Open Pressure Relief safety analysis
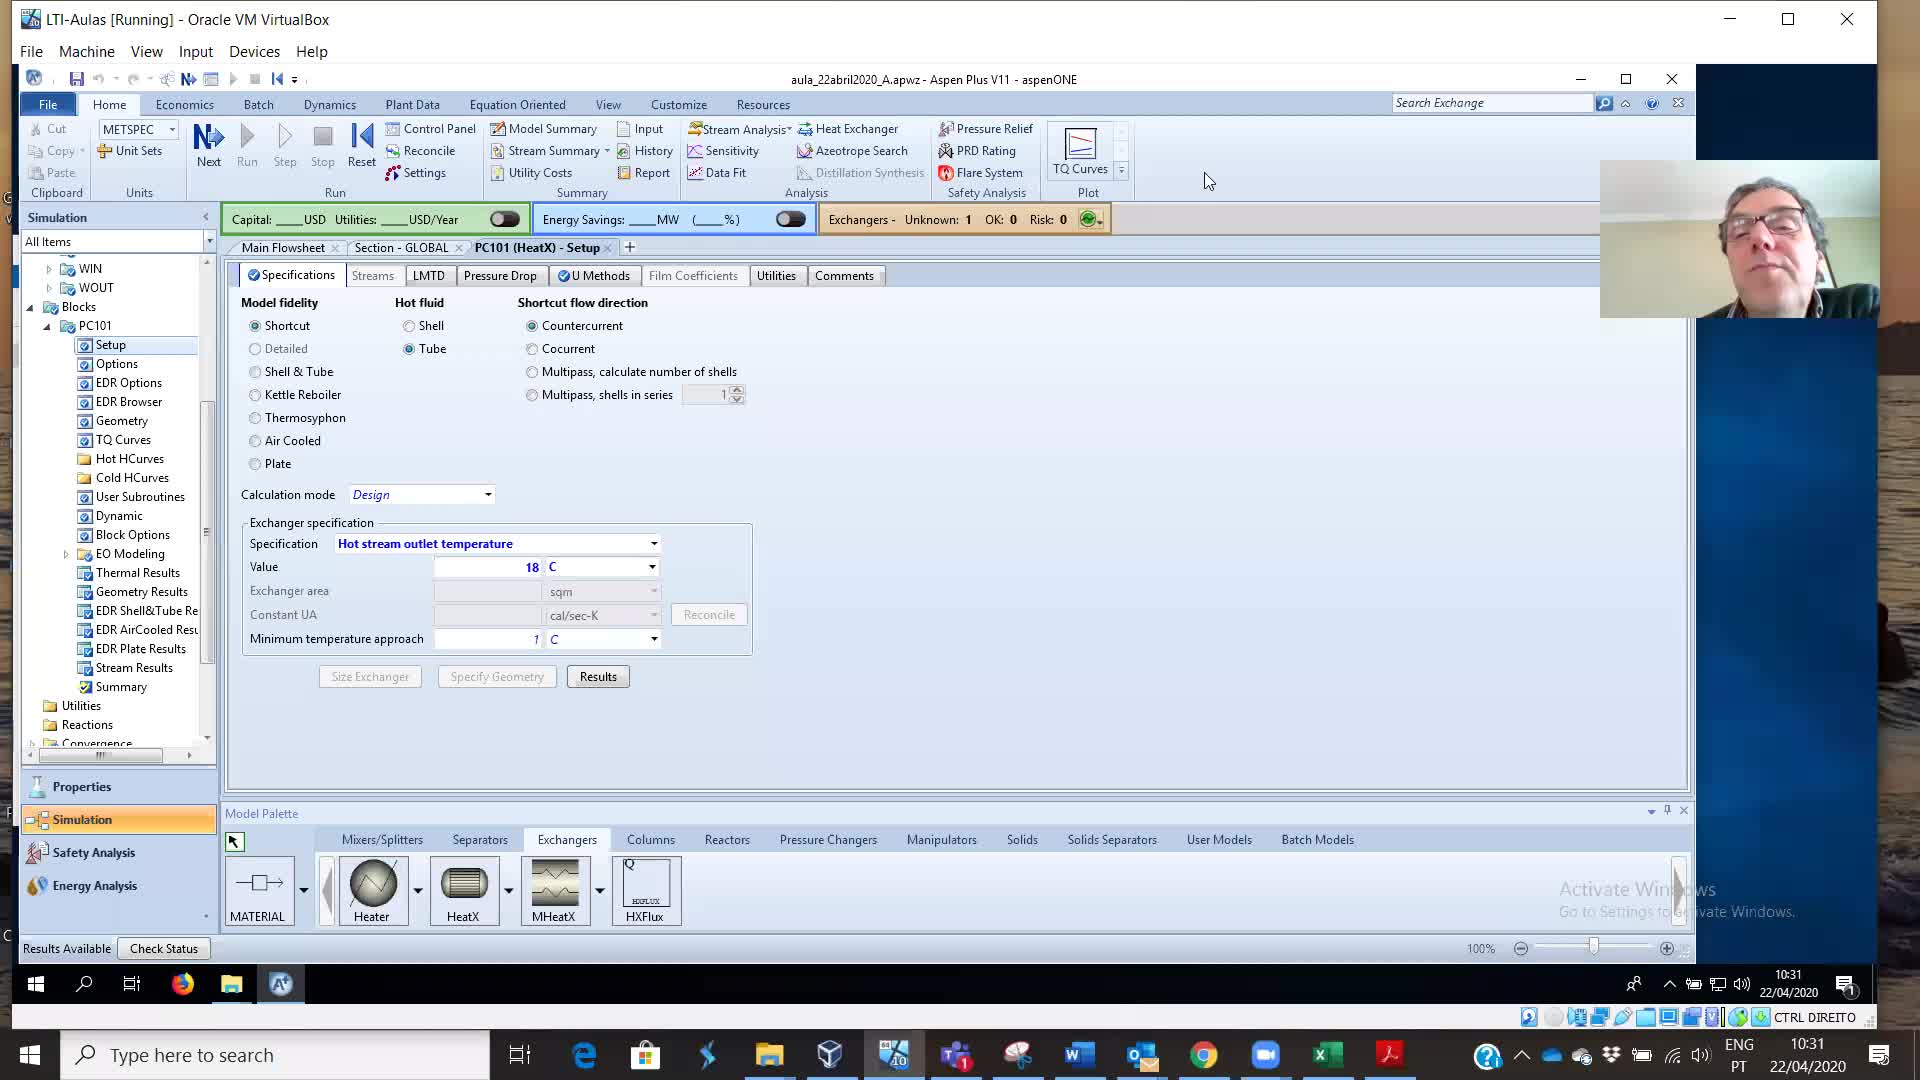Screen dimensions: 1920x1080 click(x=985, y=129)
